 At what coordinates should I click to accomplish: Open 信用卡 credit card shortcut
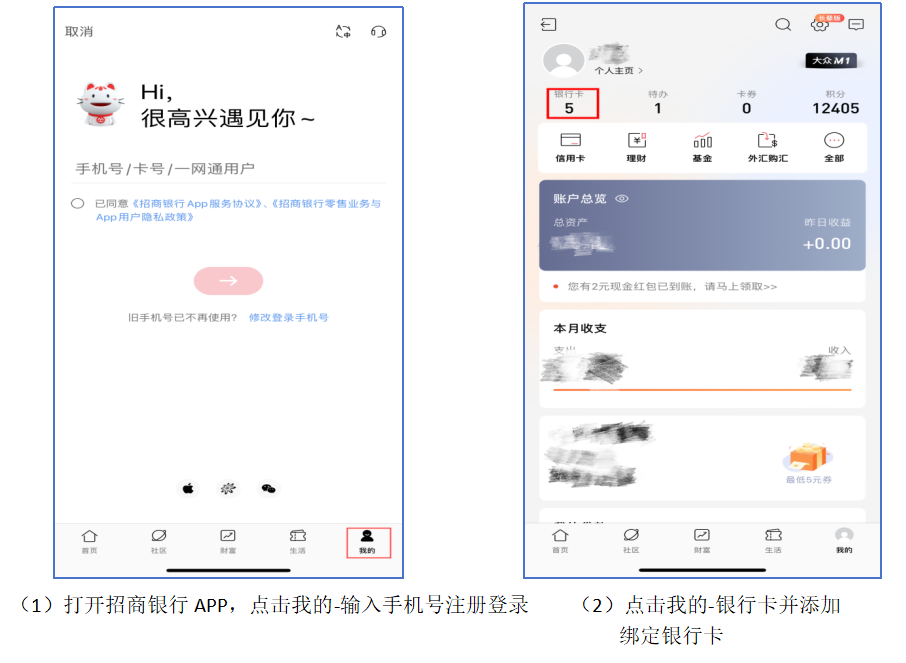coord(571,147)
